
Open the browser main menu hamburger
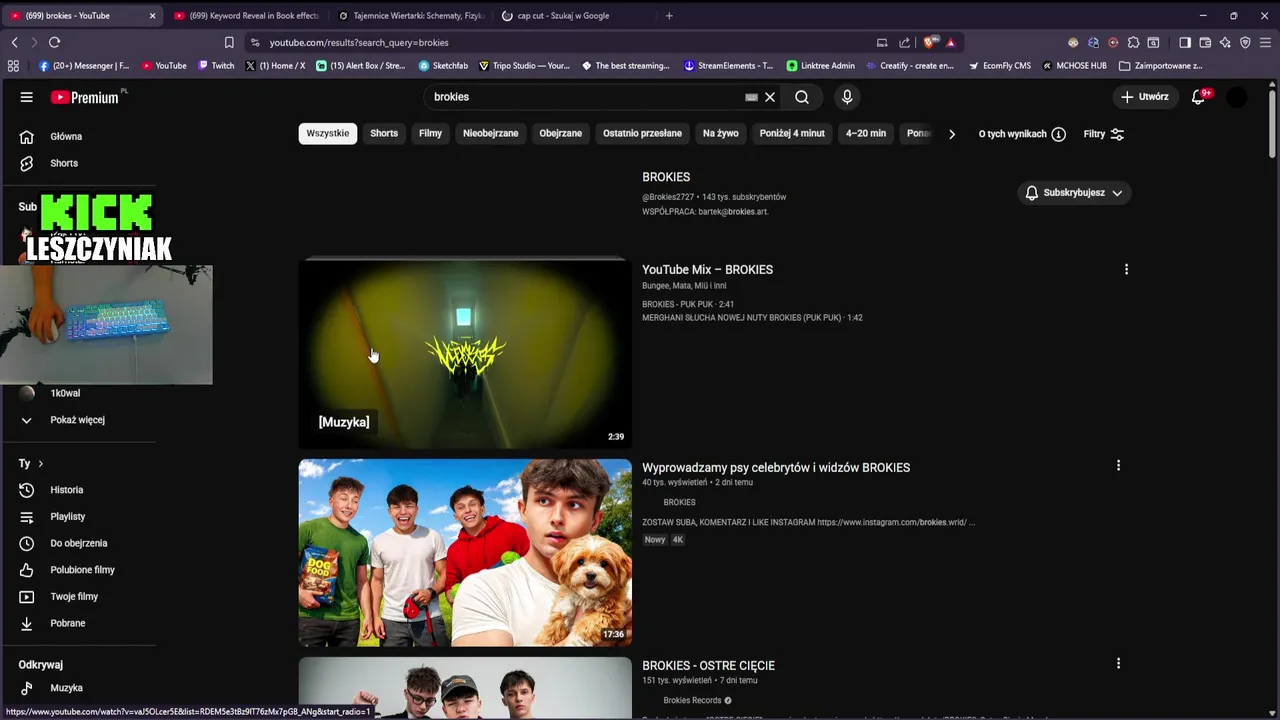coord(1265,43)
